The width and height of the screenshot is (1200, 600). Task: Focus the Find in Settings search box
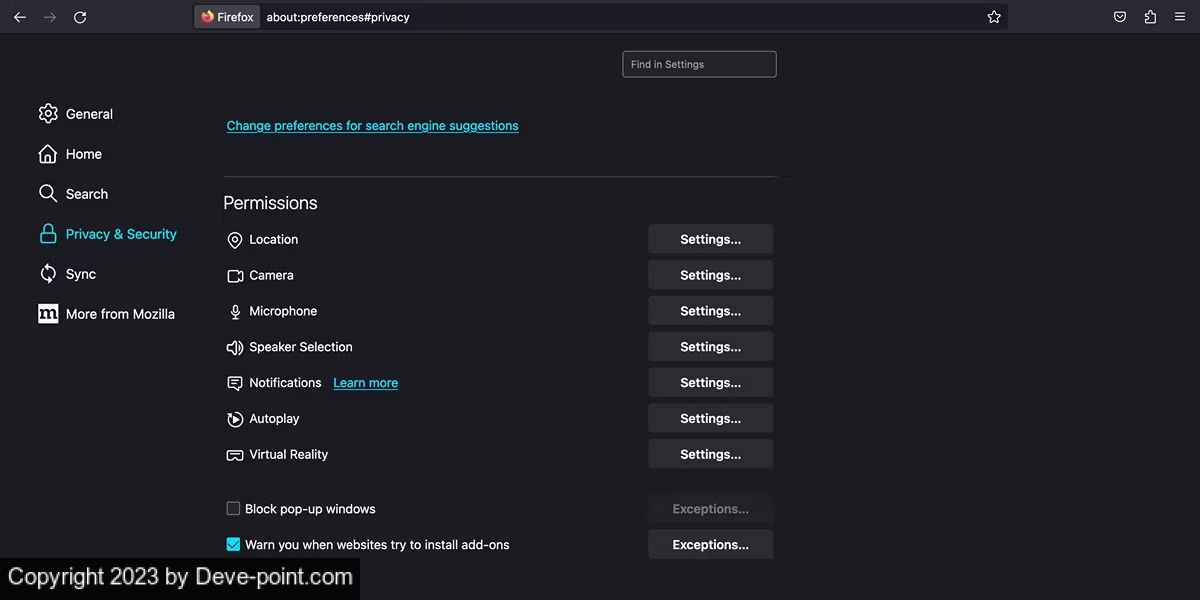[699, 64]
